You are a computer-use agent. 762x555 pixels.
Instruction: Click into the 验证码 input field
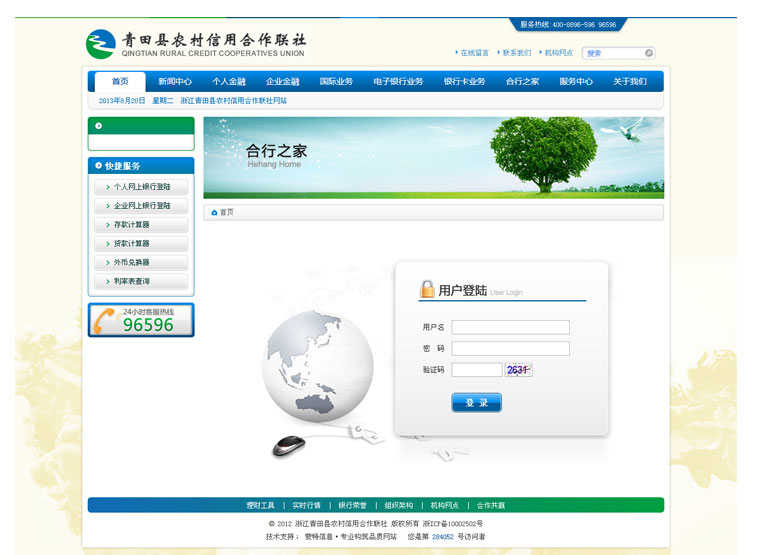476,370
